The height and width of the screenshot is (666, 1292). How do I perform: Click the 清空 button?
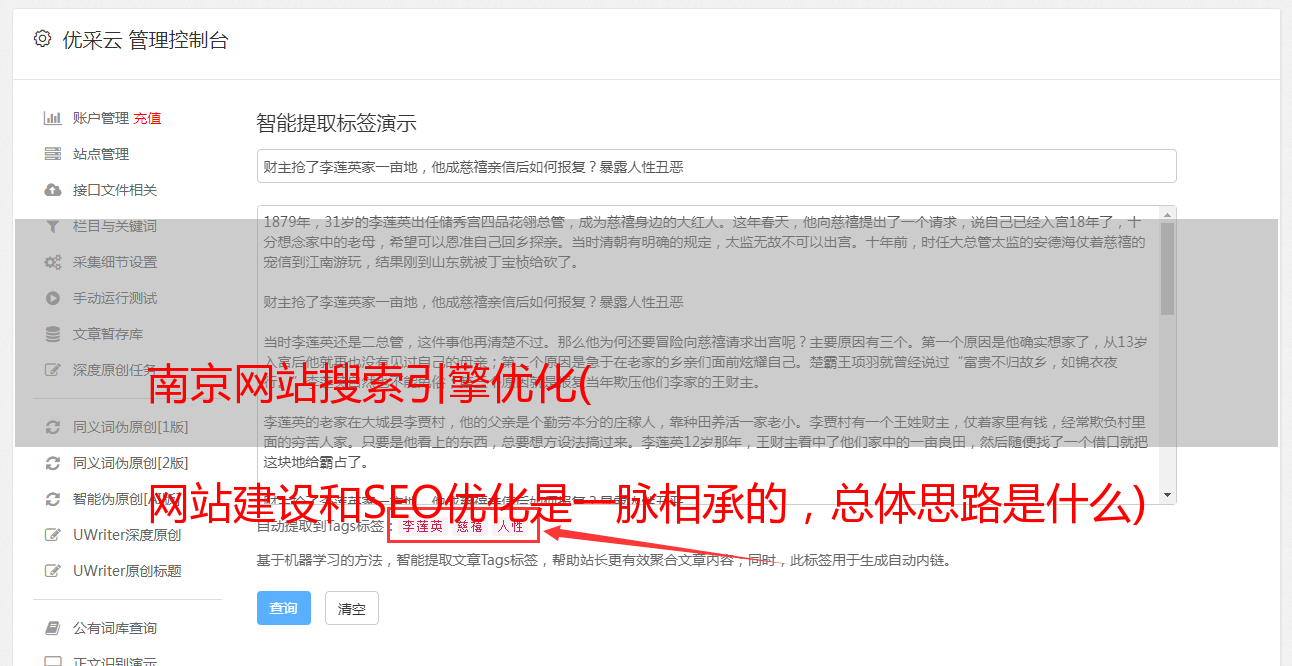352,608
